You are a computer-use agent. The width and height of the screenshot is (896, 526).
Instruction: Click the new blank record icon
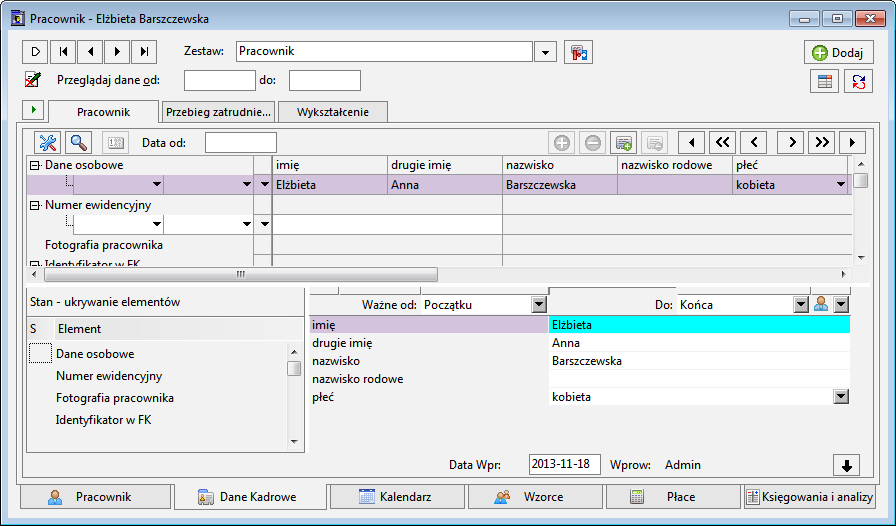coord(35,52)
